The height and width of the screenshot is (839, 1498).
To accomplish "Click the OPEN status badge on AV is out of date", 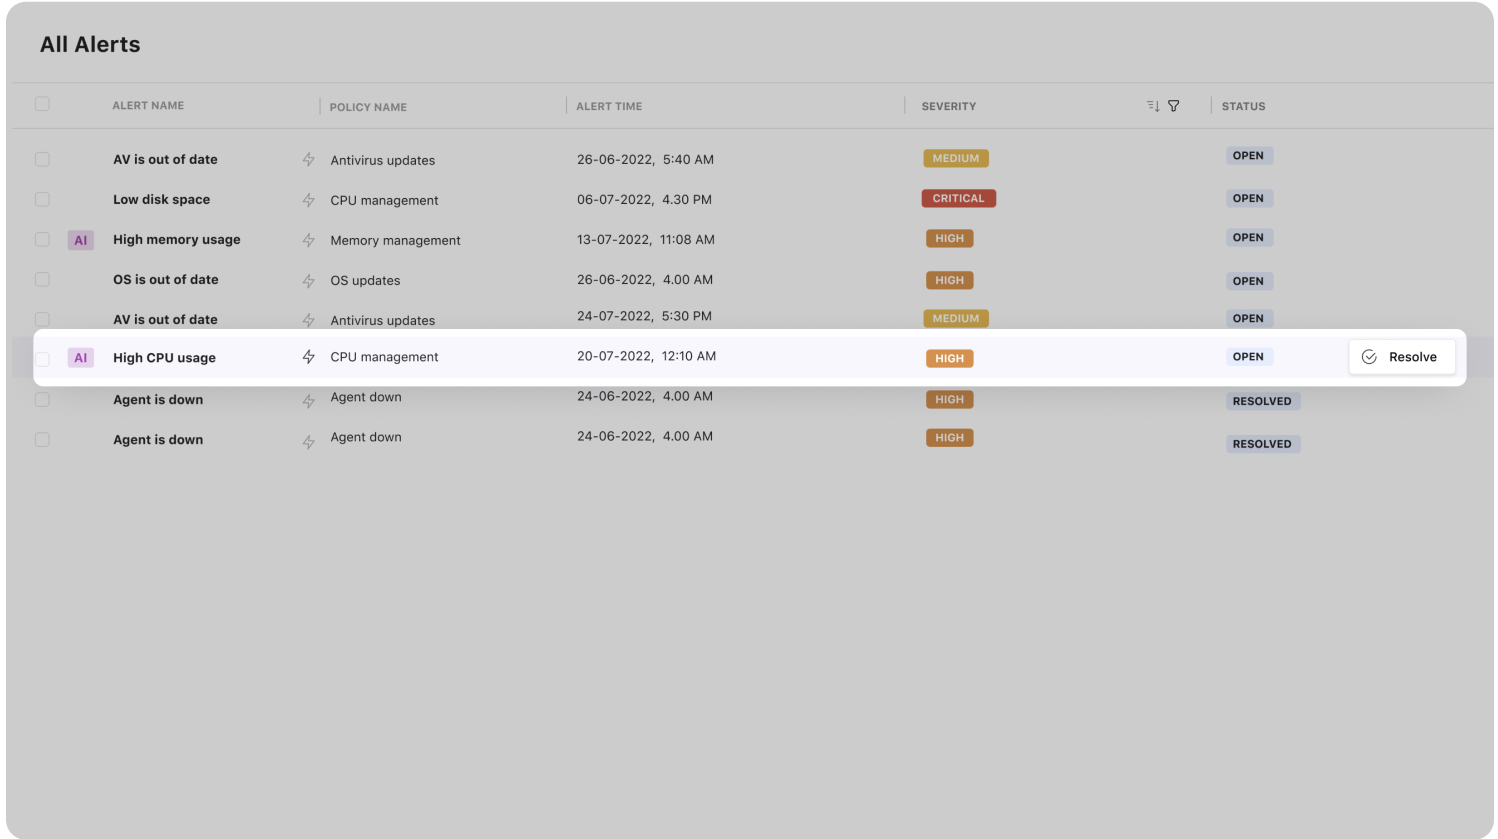I will (x=1248, y=155).
